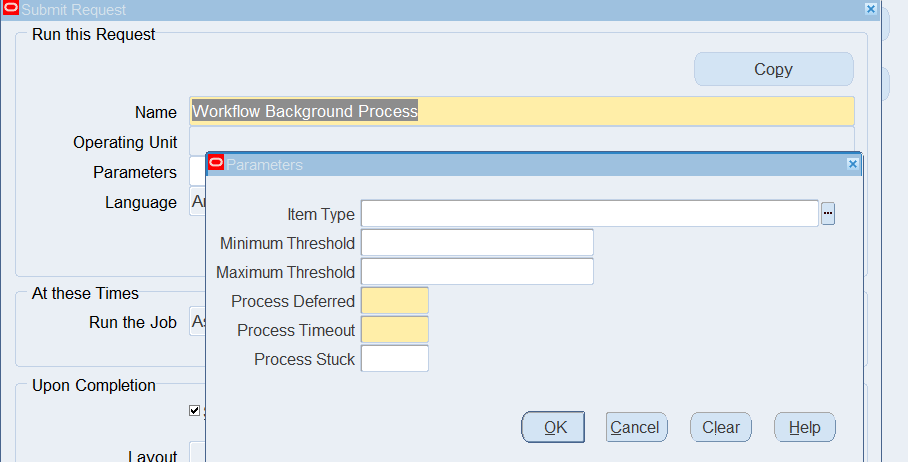Open Help for the Parameters dialog
Screen dimensions: 908x462
click(x=804, y=427)
